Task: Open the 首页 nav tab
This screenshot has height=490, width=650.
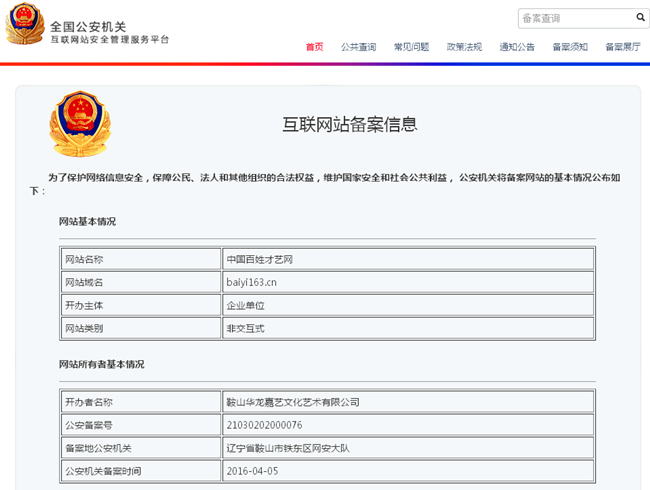Action: 314,47
